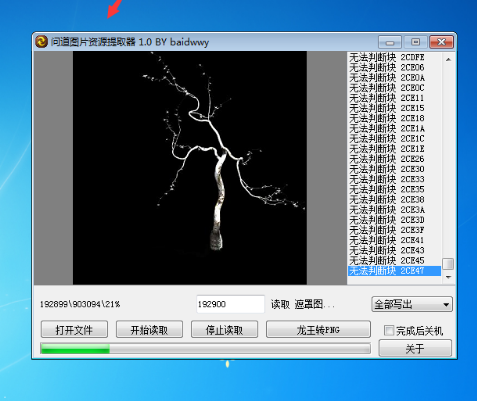
Task: Open the 关于 about button
Action: tap(415, 349)
